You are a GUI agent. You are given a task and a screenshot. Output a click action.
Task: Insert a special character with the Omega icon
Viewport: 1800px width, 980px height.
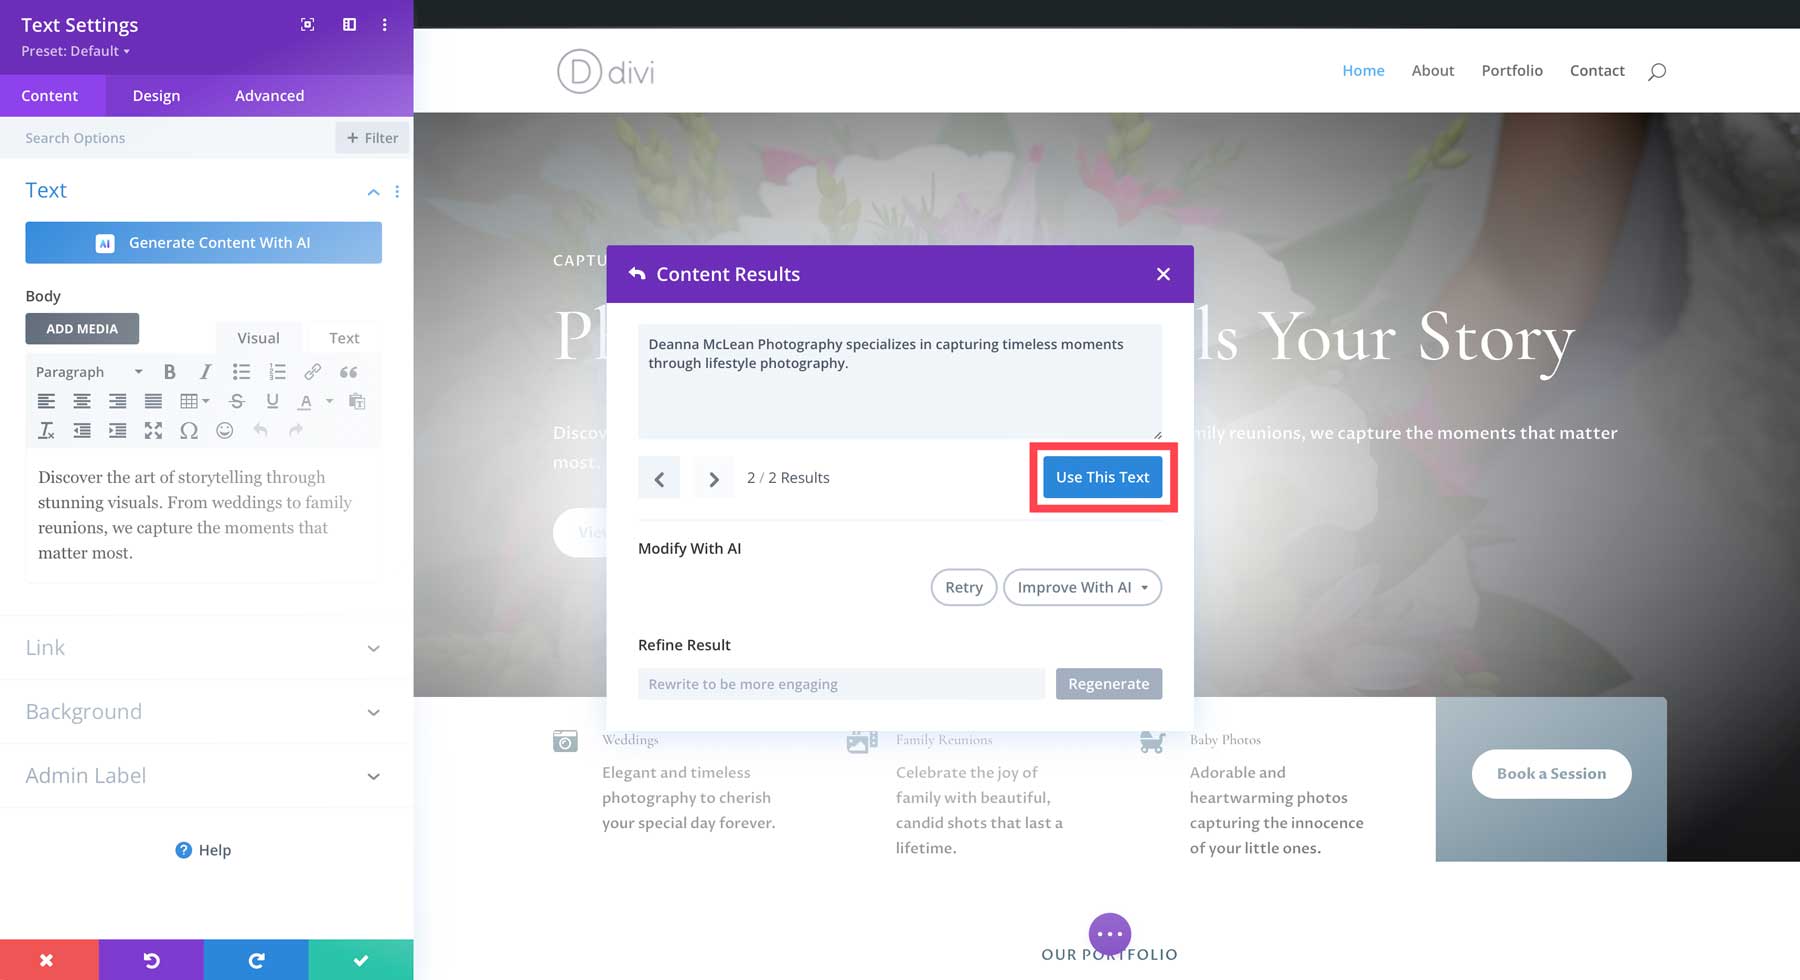189,430
